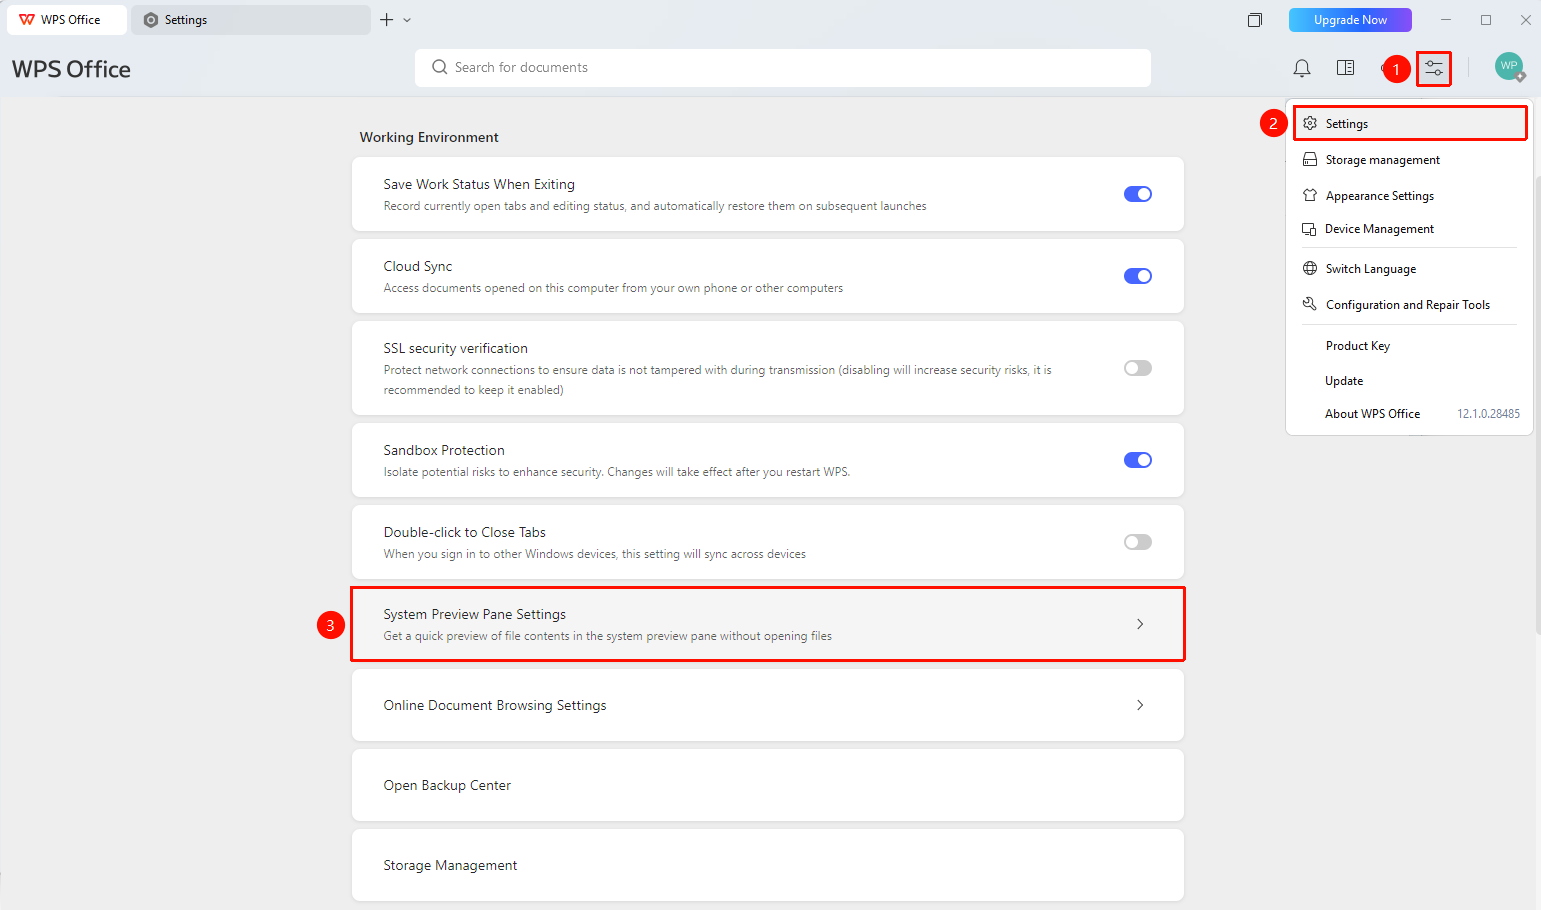Switch to the WPS Office tab
The width and height of the screenshot is (1541, 910).
pyautogui.click(x=67, y=20)
